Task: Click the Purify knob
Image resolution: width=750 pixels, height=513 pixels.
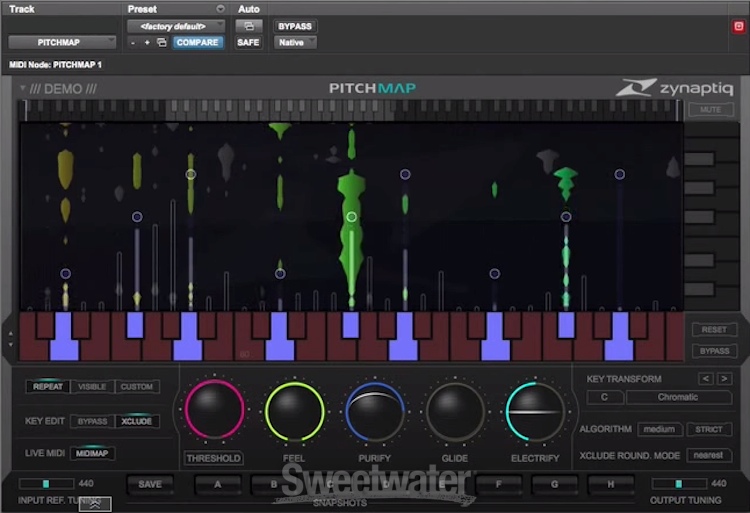Action: 375,411
